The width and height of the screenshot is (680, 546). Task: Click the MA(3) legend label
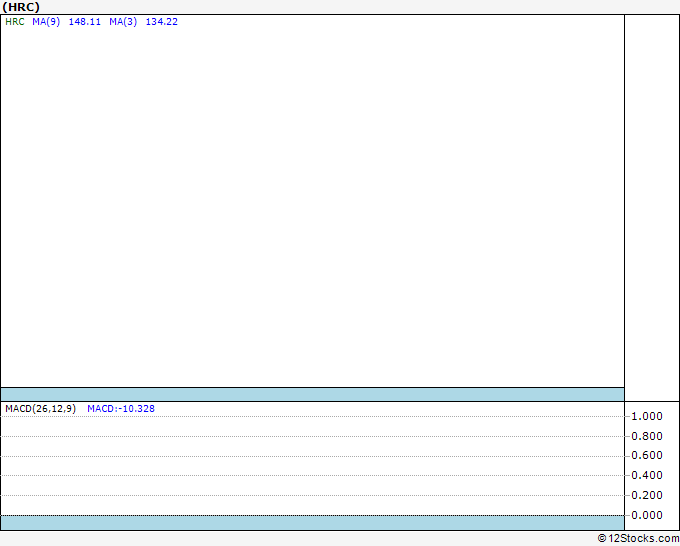click(123, 22)
